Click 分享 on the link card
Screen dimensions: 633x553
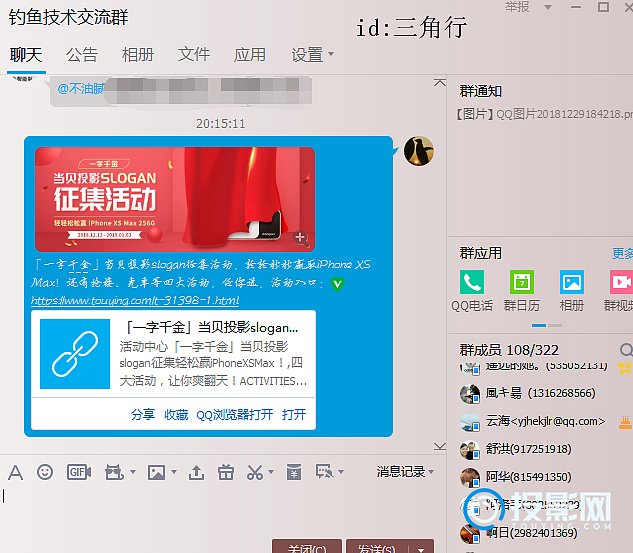point(143,415)
